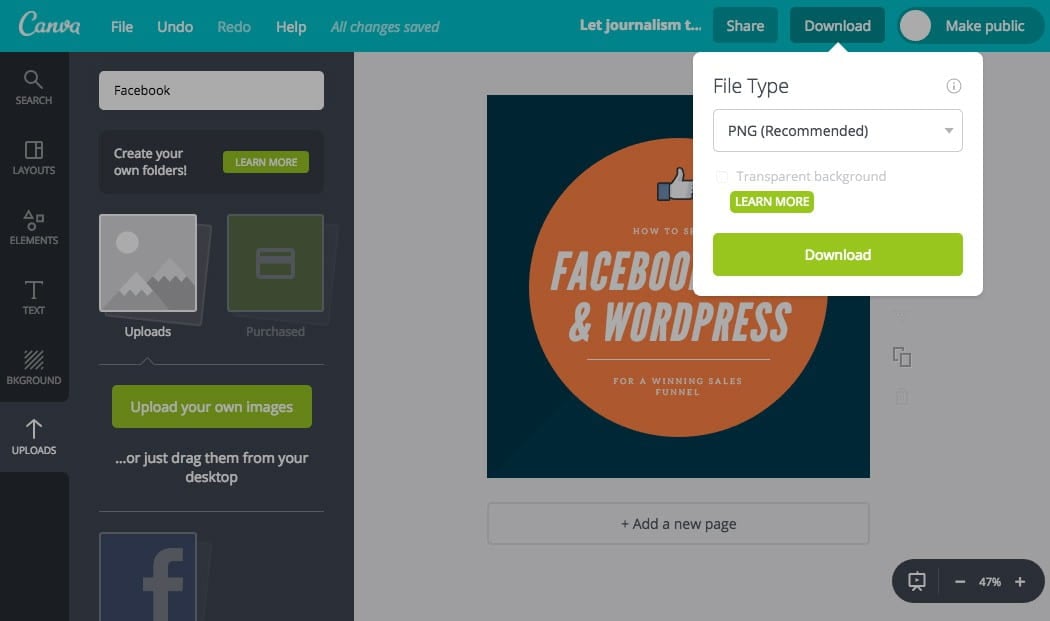This screenshot has width=1050, height=621.
Task: Check the Transparent background checkbox
Action: coord(722,177)
